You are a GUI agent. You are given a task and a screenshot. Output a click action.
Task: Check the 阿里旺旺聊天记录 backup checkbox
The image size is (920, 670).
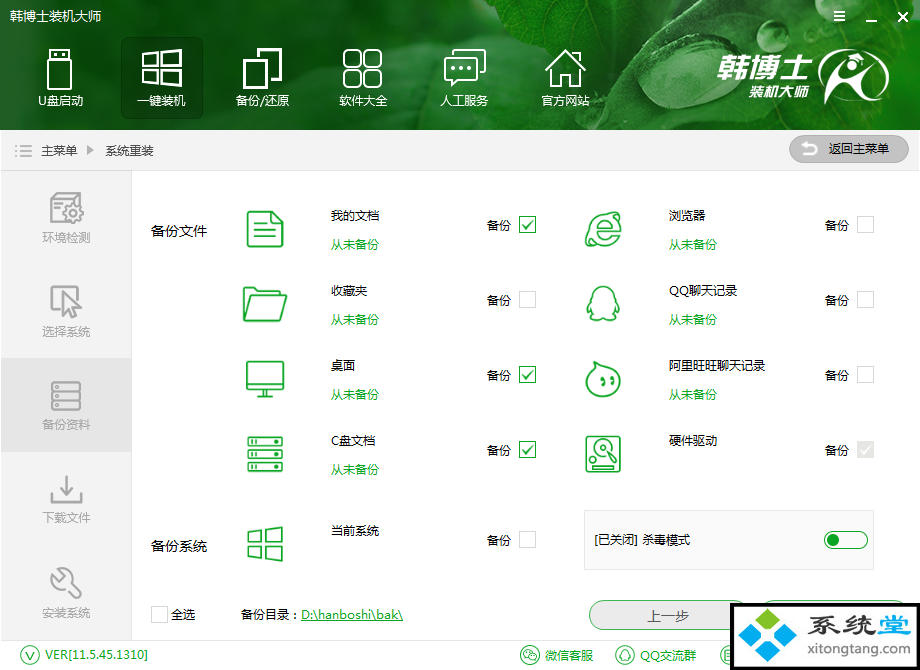865,375
